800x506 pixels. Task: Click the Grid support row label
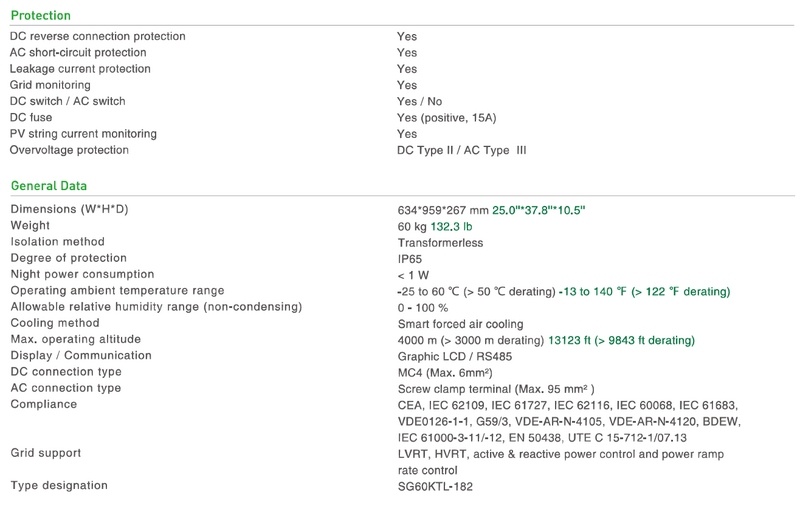[45, 453]
